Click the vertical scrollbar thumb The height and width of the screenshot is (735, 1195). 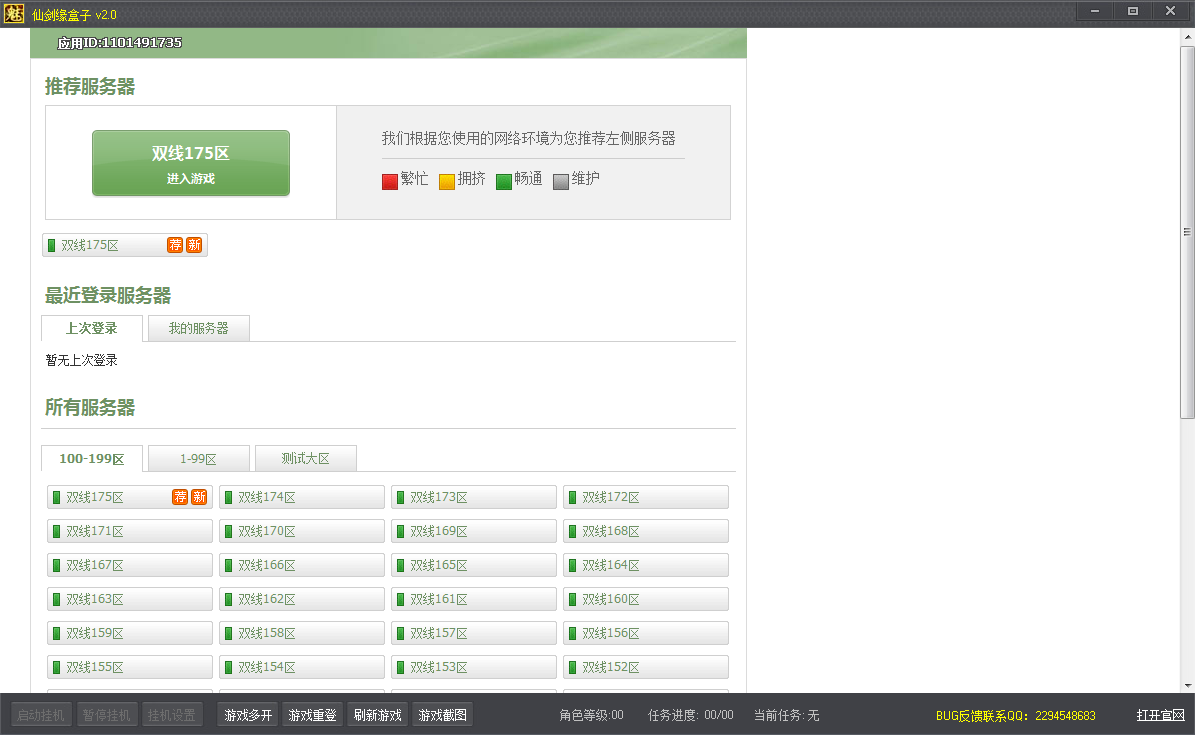1187,233
